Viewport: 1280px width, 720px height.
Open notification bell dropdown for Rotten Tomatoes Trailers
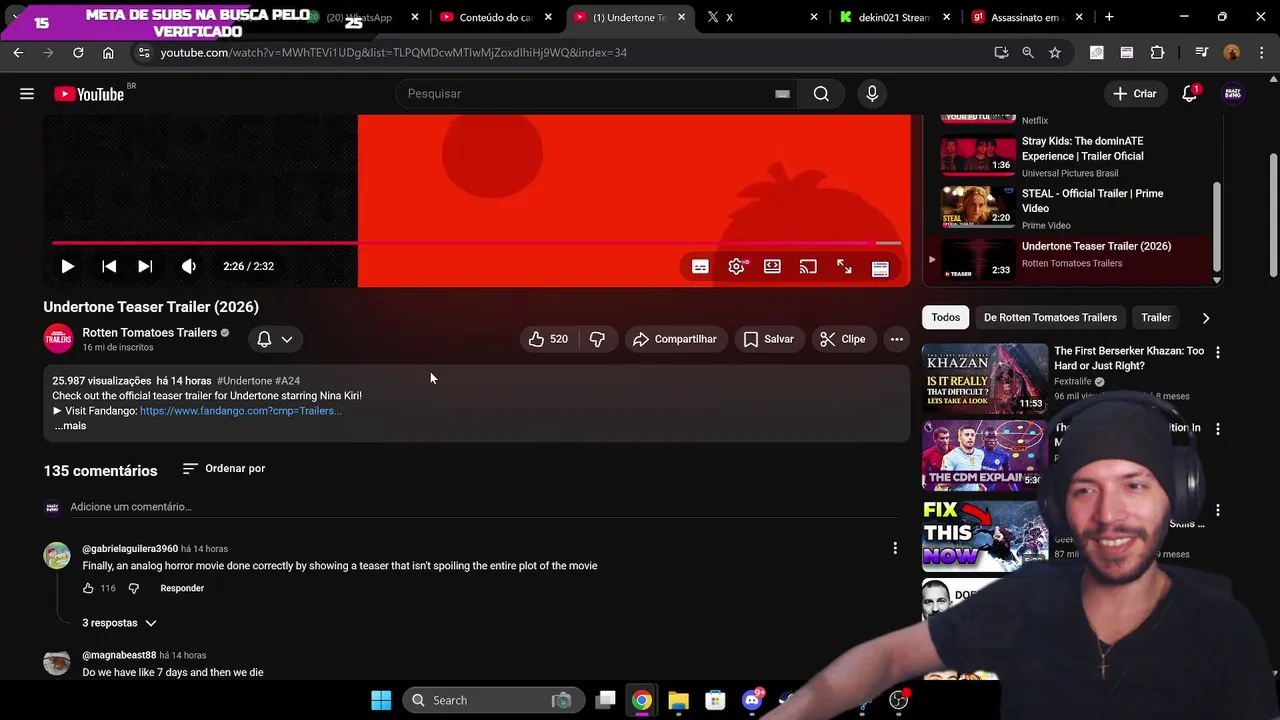pos(274,339)
